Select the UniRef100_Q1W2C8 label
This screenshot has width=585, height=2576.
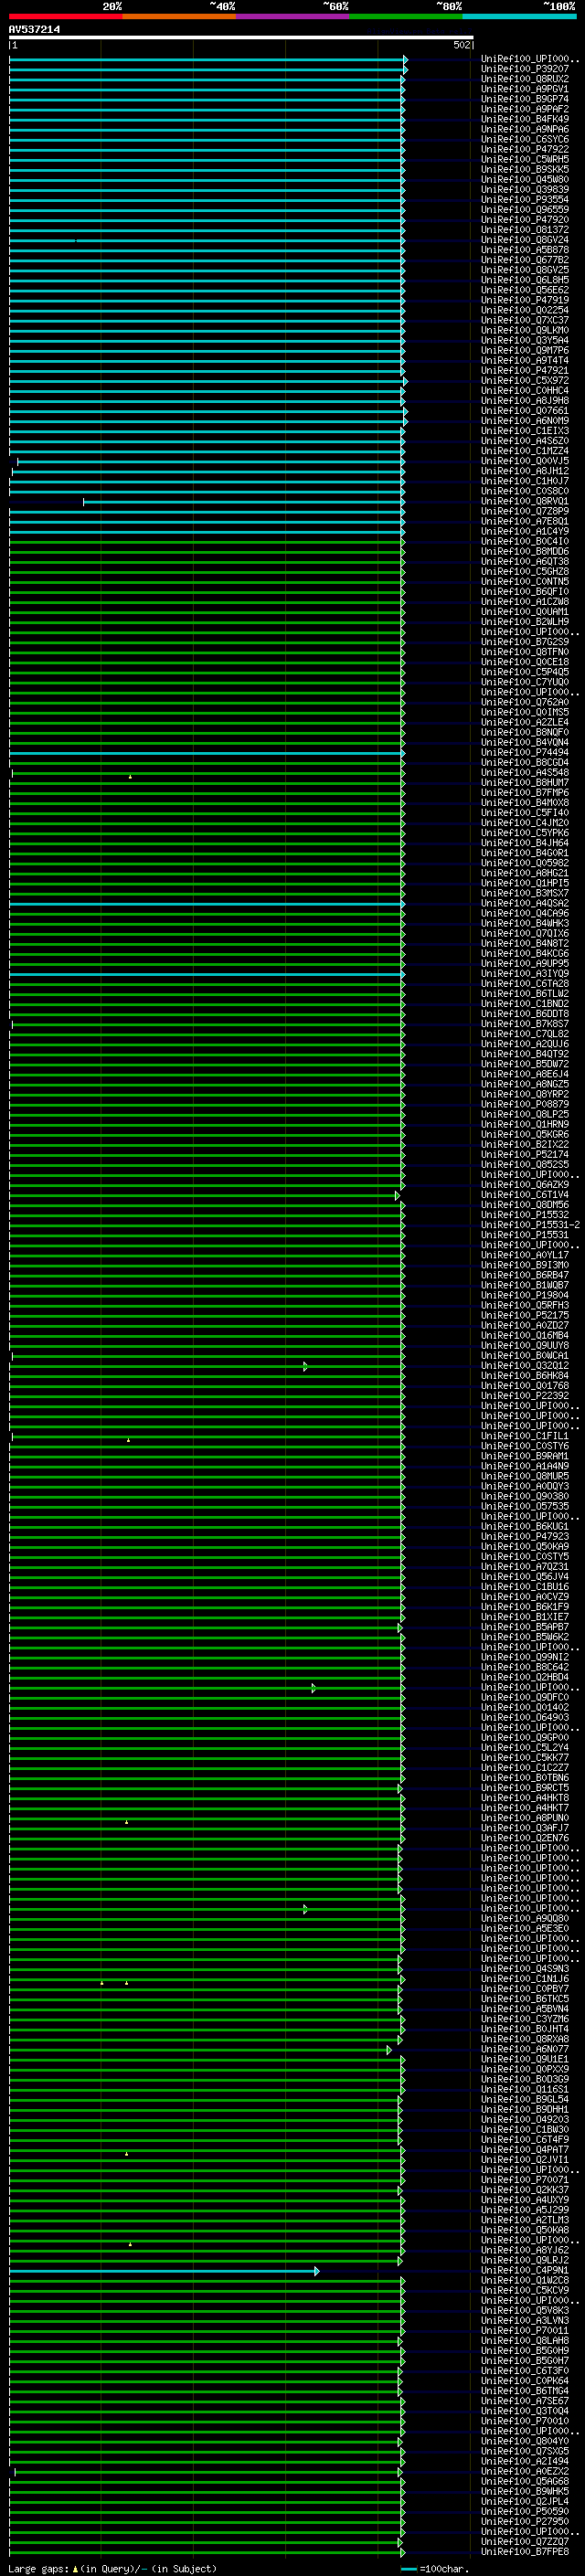525,2281
